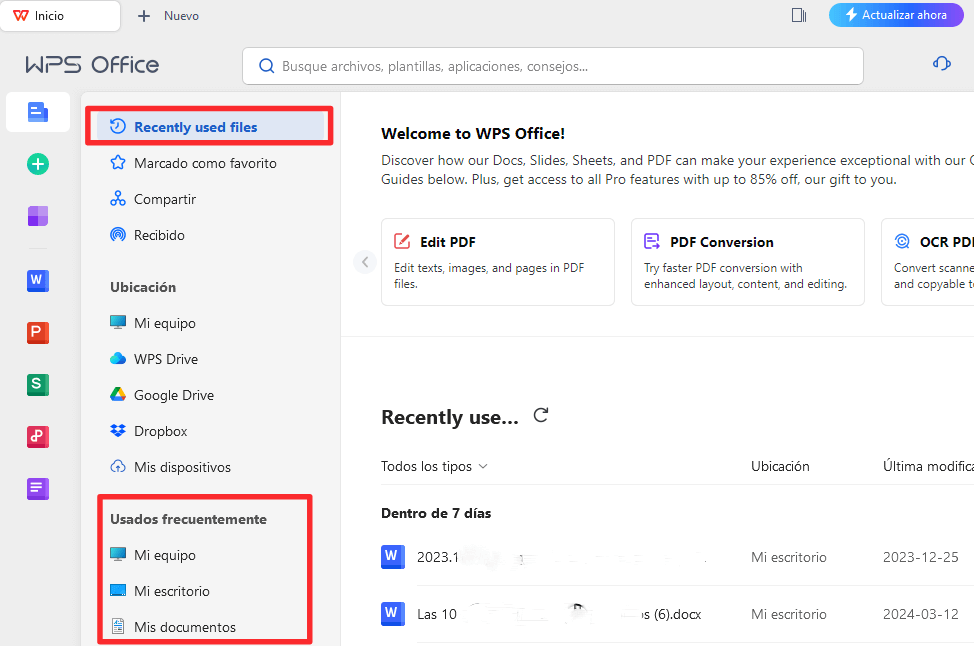
Task: Open the Compartir section
Action: point(153,199)
